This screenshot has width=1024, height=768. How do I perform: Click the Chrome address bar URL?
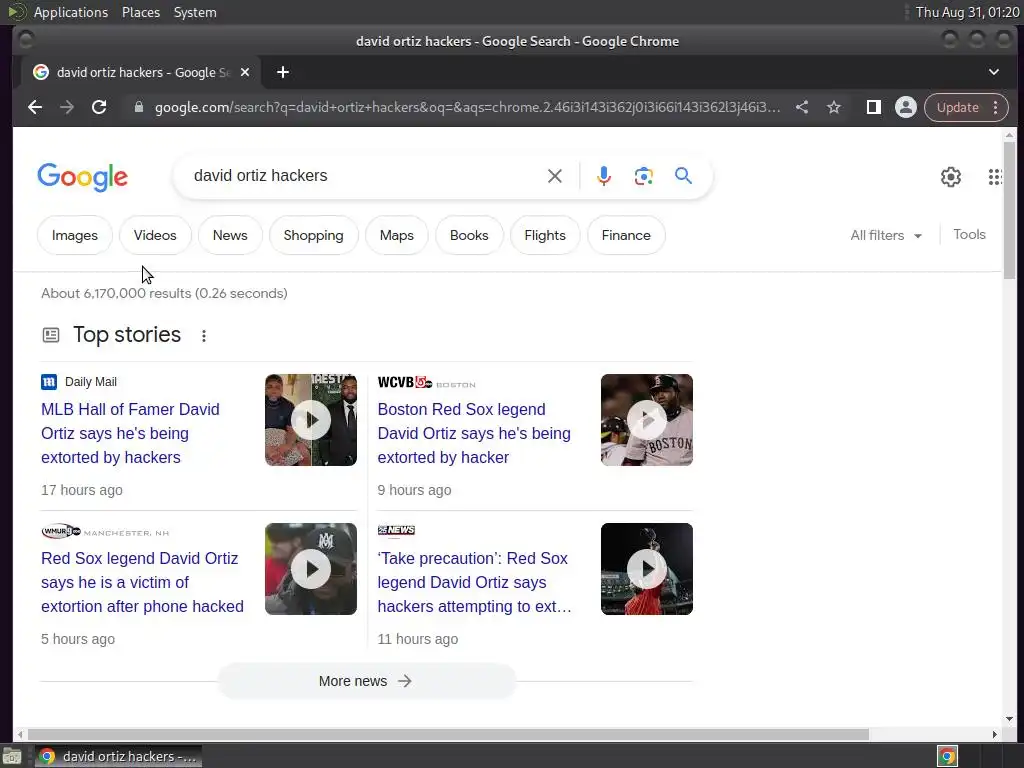(467, 107)
